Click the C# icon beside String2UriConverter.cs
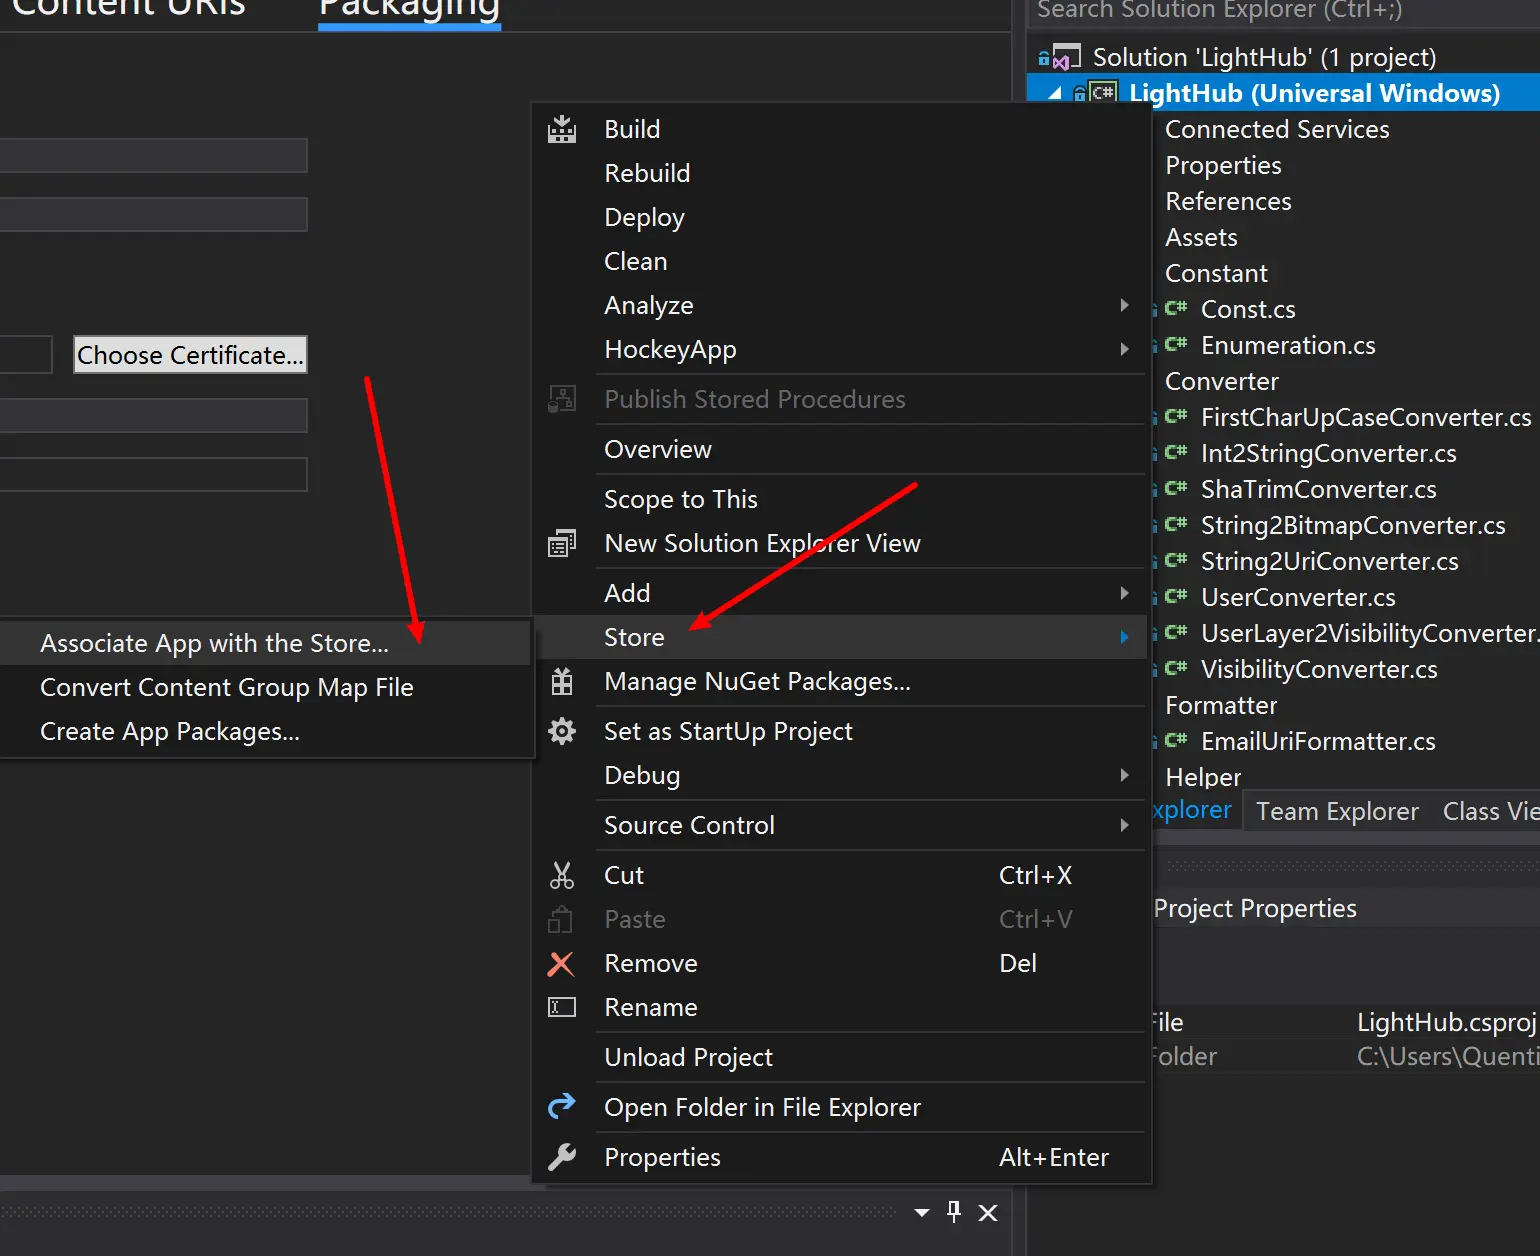 [x=1176, y=561]
